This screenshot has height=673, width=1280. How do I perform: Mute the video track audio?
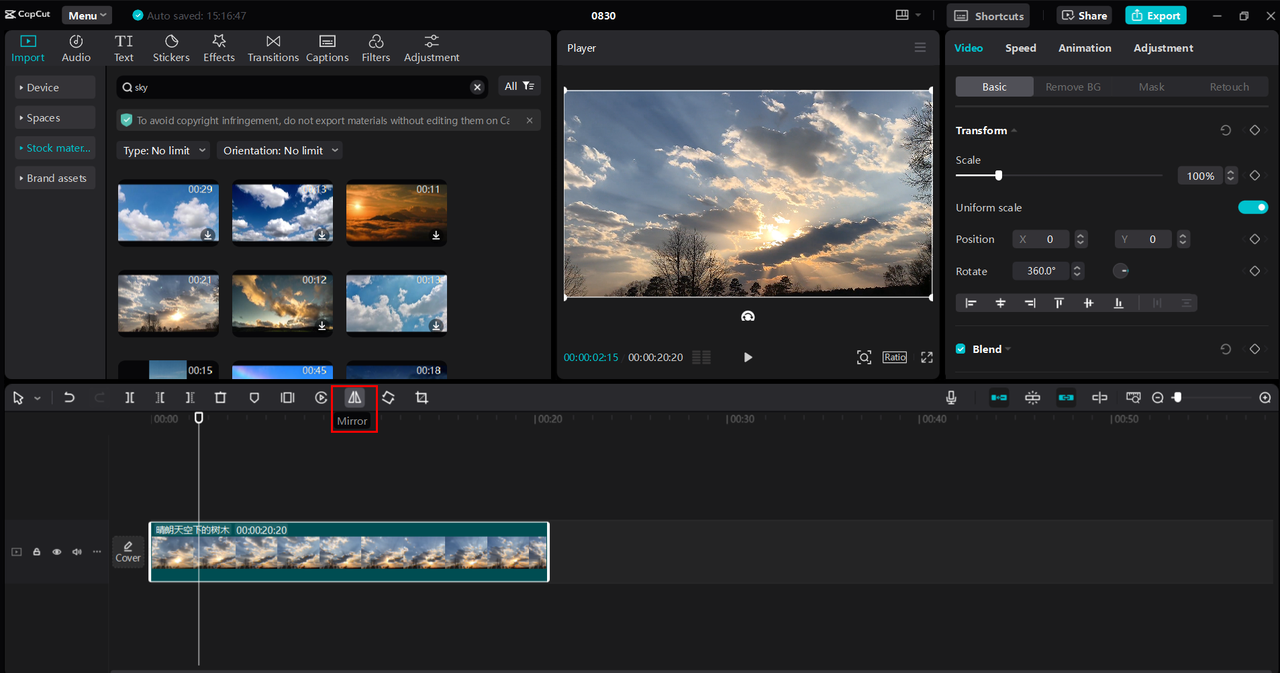tap(77, 552)
